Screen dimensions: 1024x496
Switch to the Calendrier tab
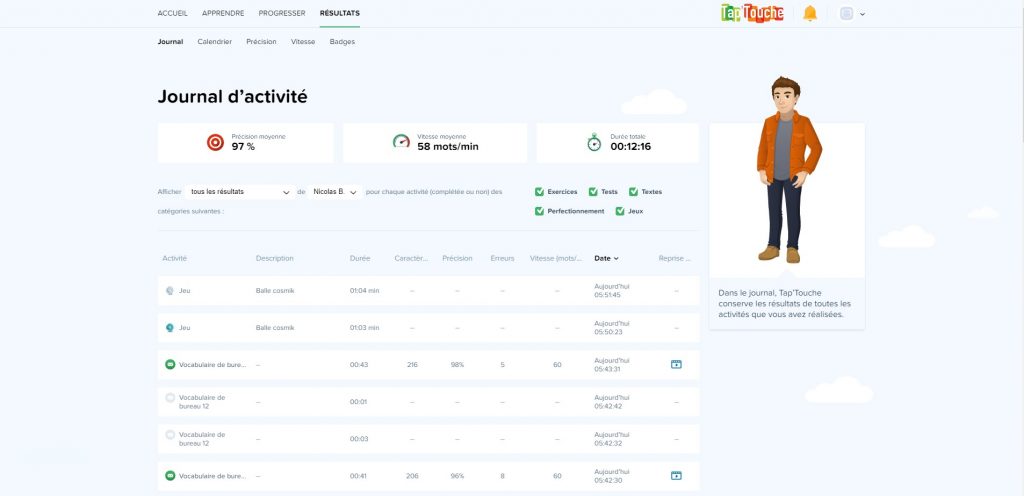click(215, 42)
